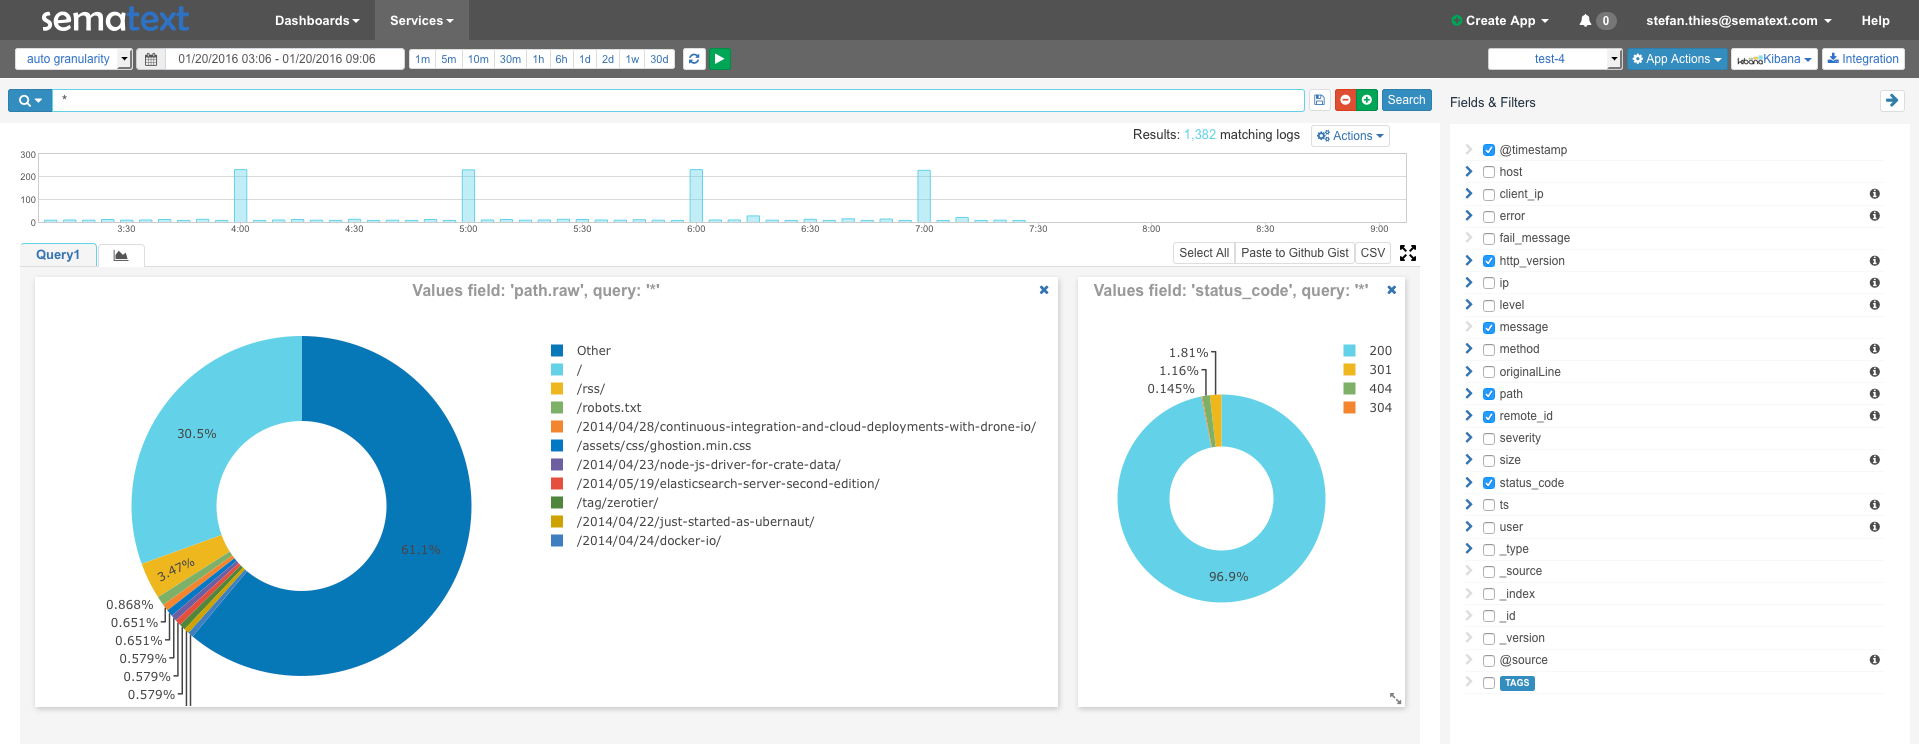Viewport: 1919px width, 744px height.
Task: Open the Dashboards menu
Action: (317, 20)
